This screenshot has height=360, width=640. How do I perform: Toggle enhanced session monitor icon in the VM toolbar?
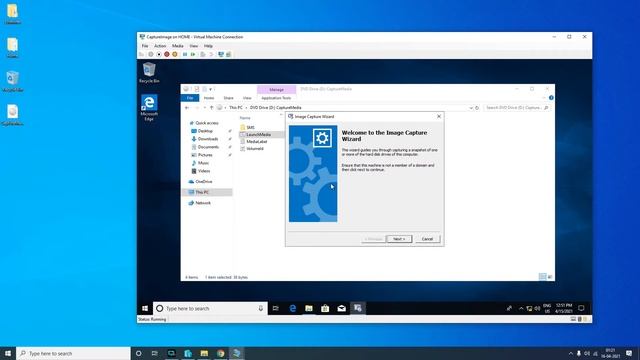coord(221,54)
